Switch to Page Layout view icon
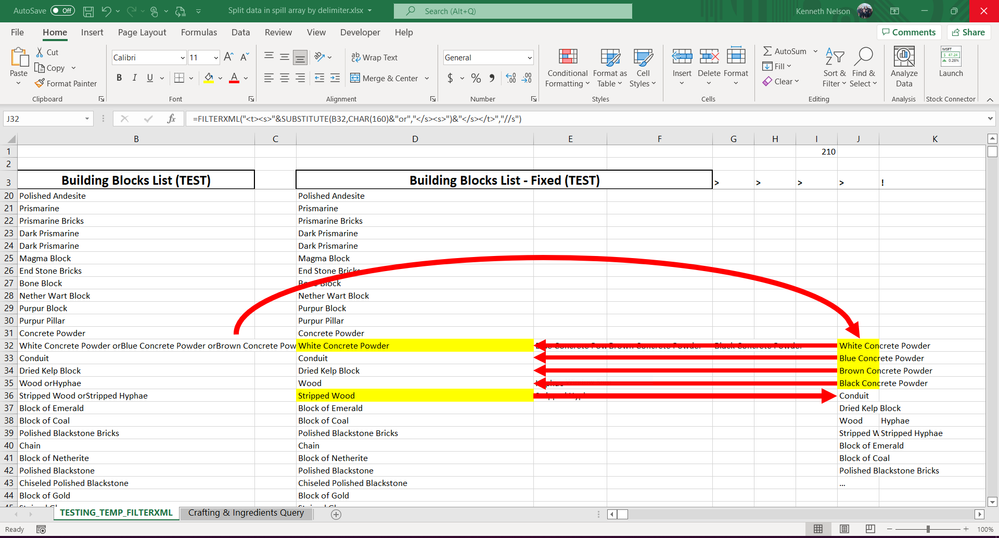The width and height of the screenshot is (999, 538). pyautogui.click(x=844, y=529)
